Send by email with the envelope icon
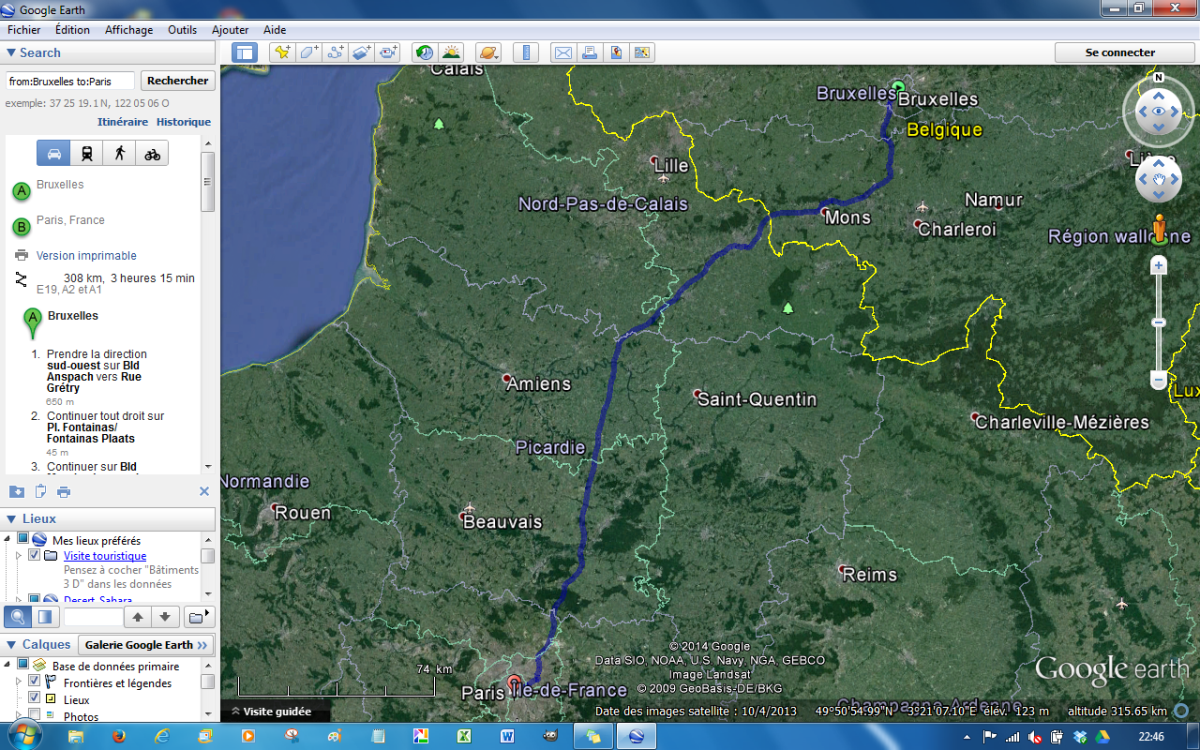The width and height of the screenshot is (1200, 750). click(563, 53)
